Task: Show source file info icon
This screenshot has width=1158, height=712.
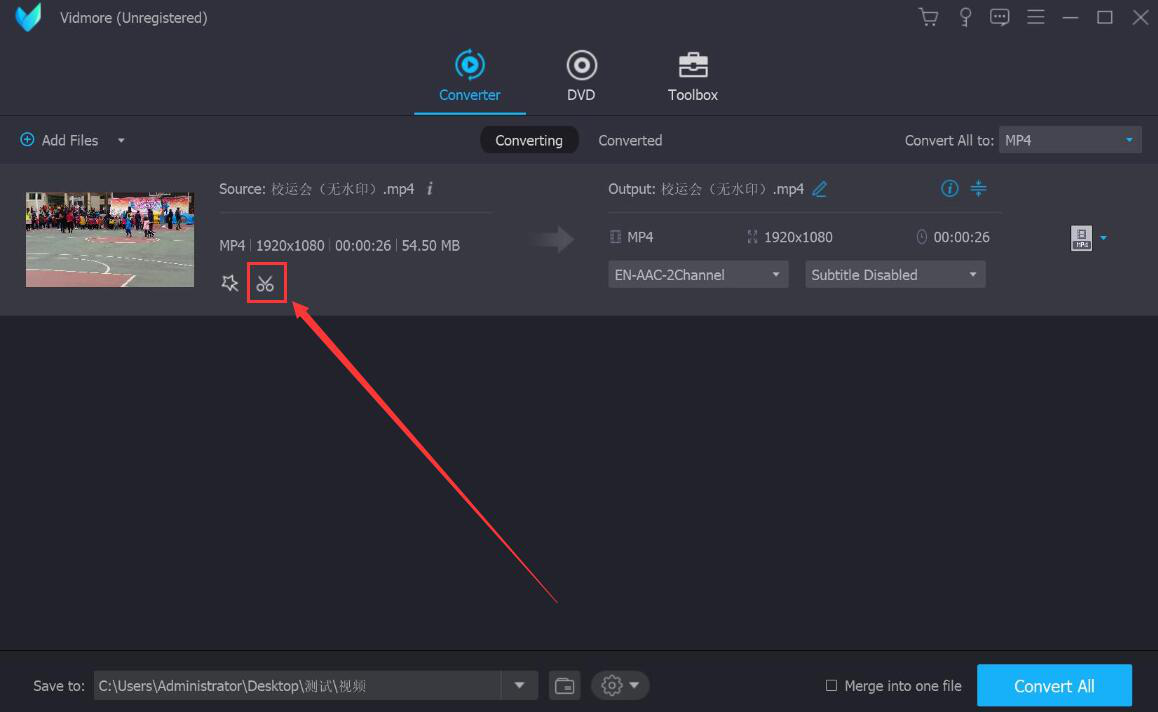Action: point(430,188)
